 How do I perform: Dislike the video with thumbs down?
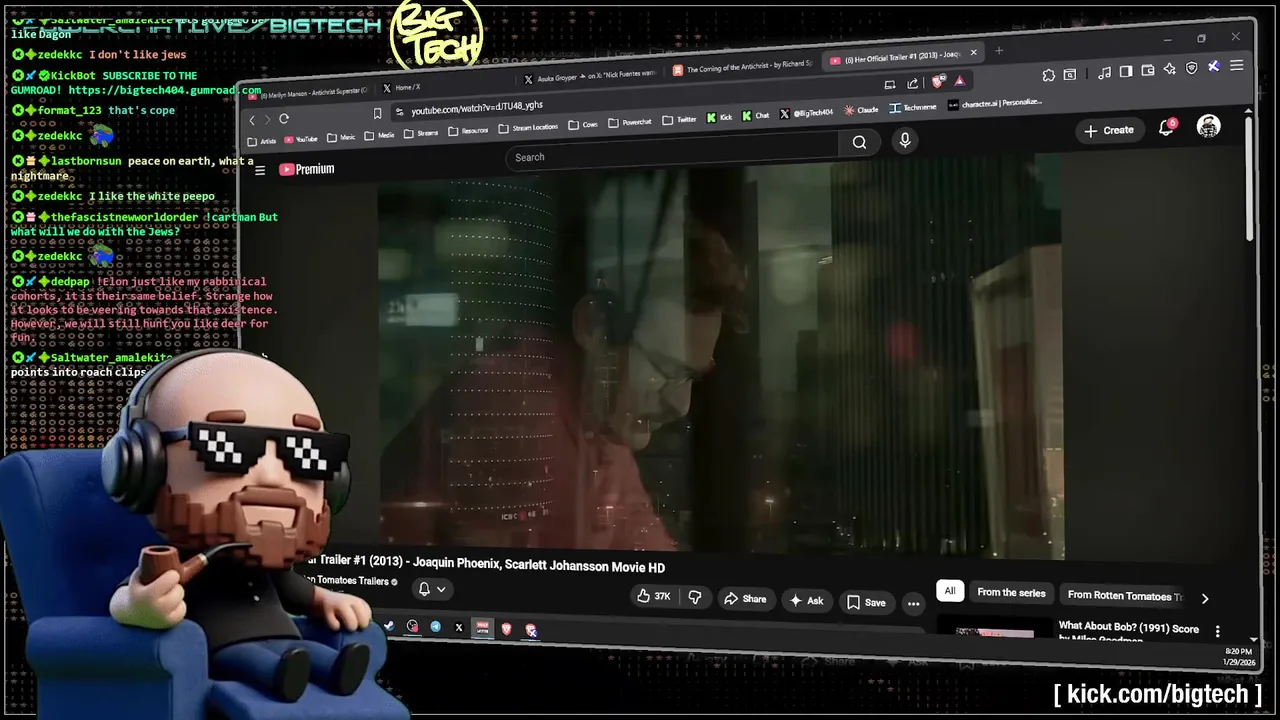coord(695,597)
